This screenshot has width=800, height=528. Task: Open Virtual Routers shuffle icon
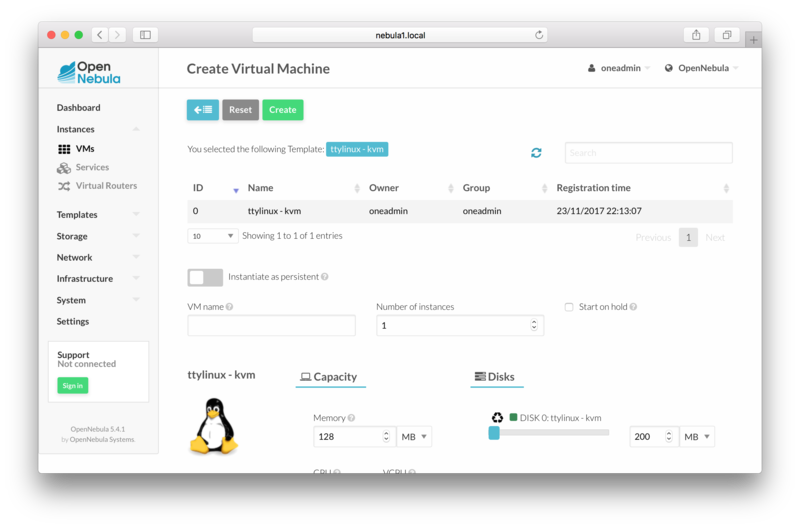[64, 186]
